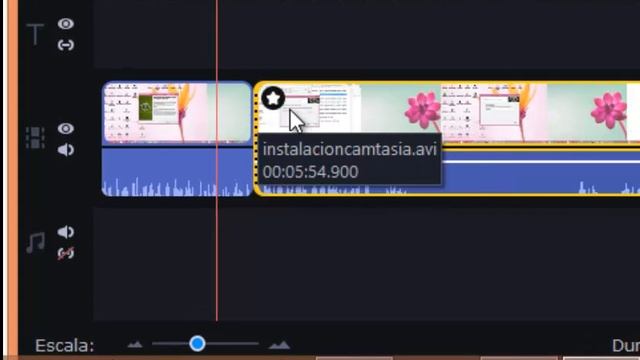Toggle visibility of the titles track
Screen dimensions: 640x360
pos(66,24)
